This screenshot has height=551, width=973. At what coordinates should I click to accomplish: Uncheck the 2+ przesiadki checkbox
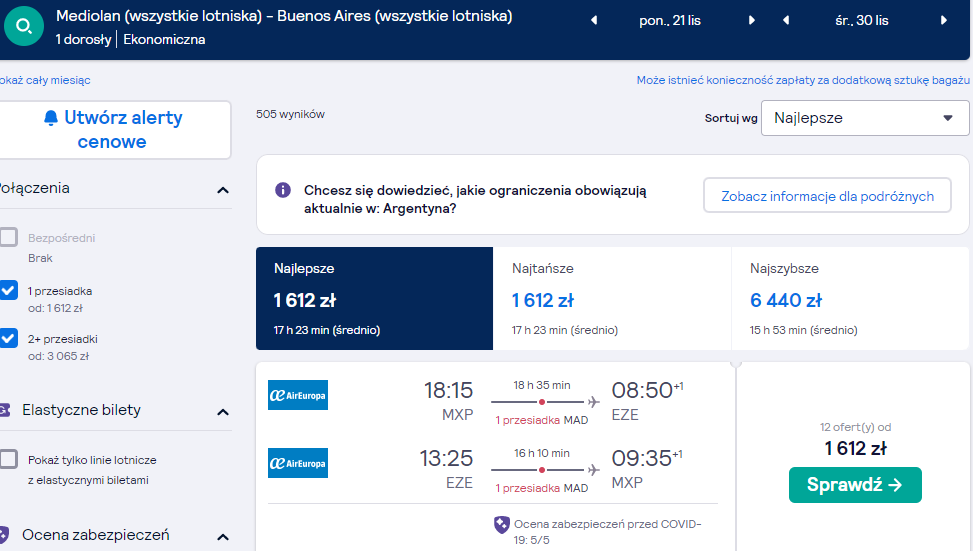(x=9, y=338)
